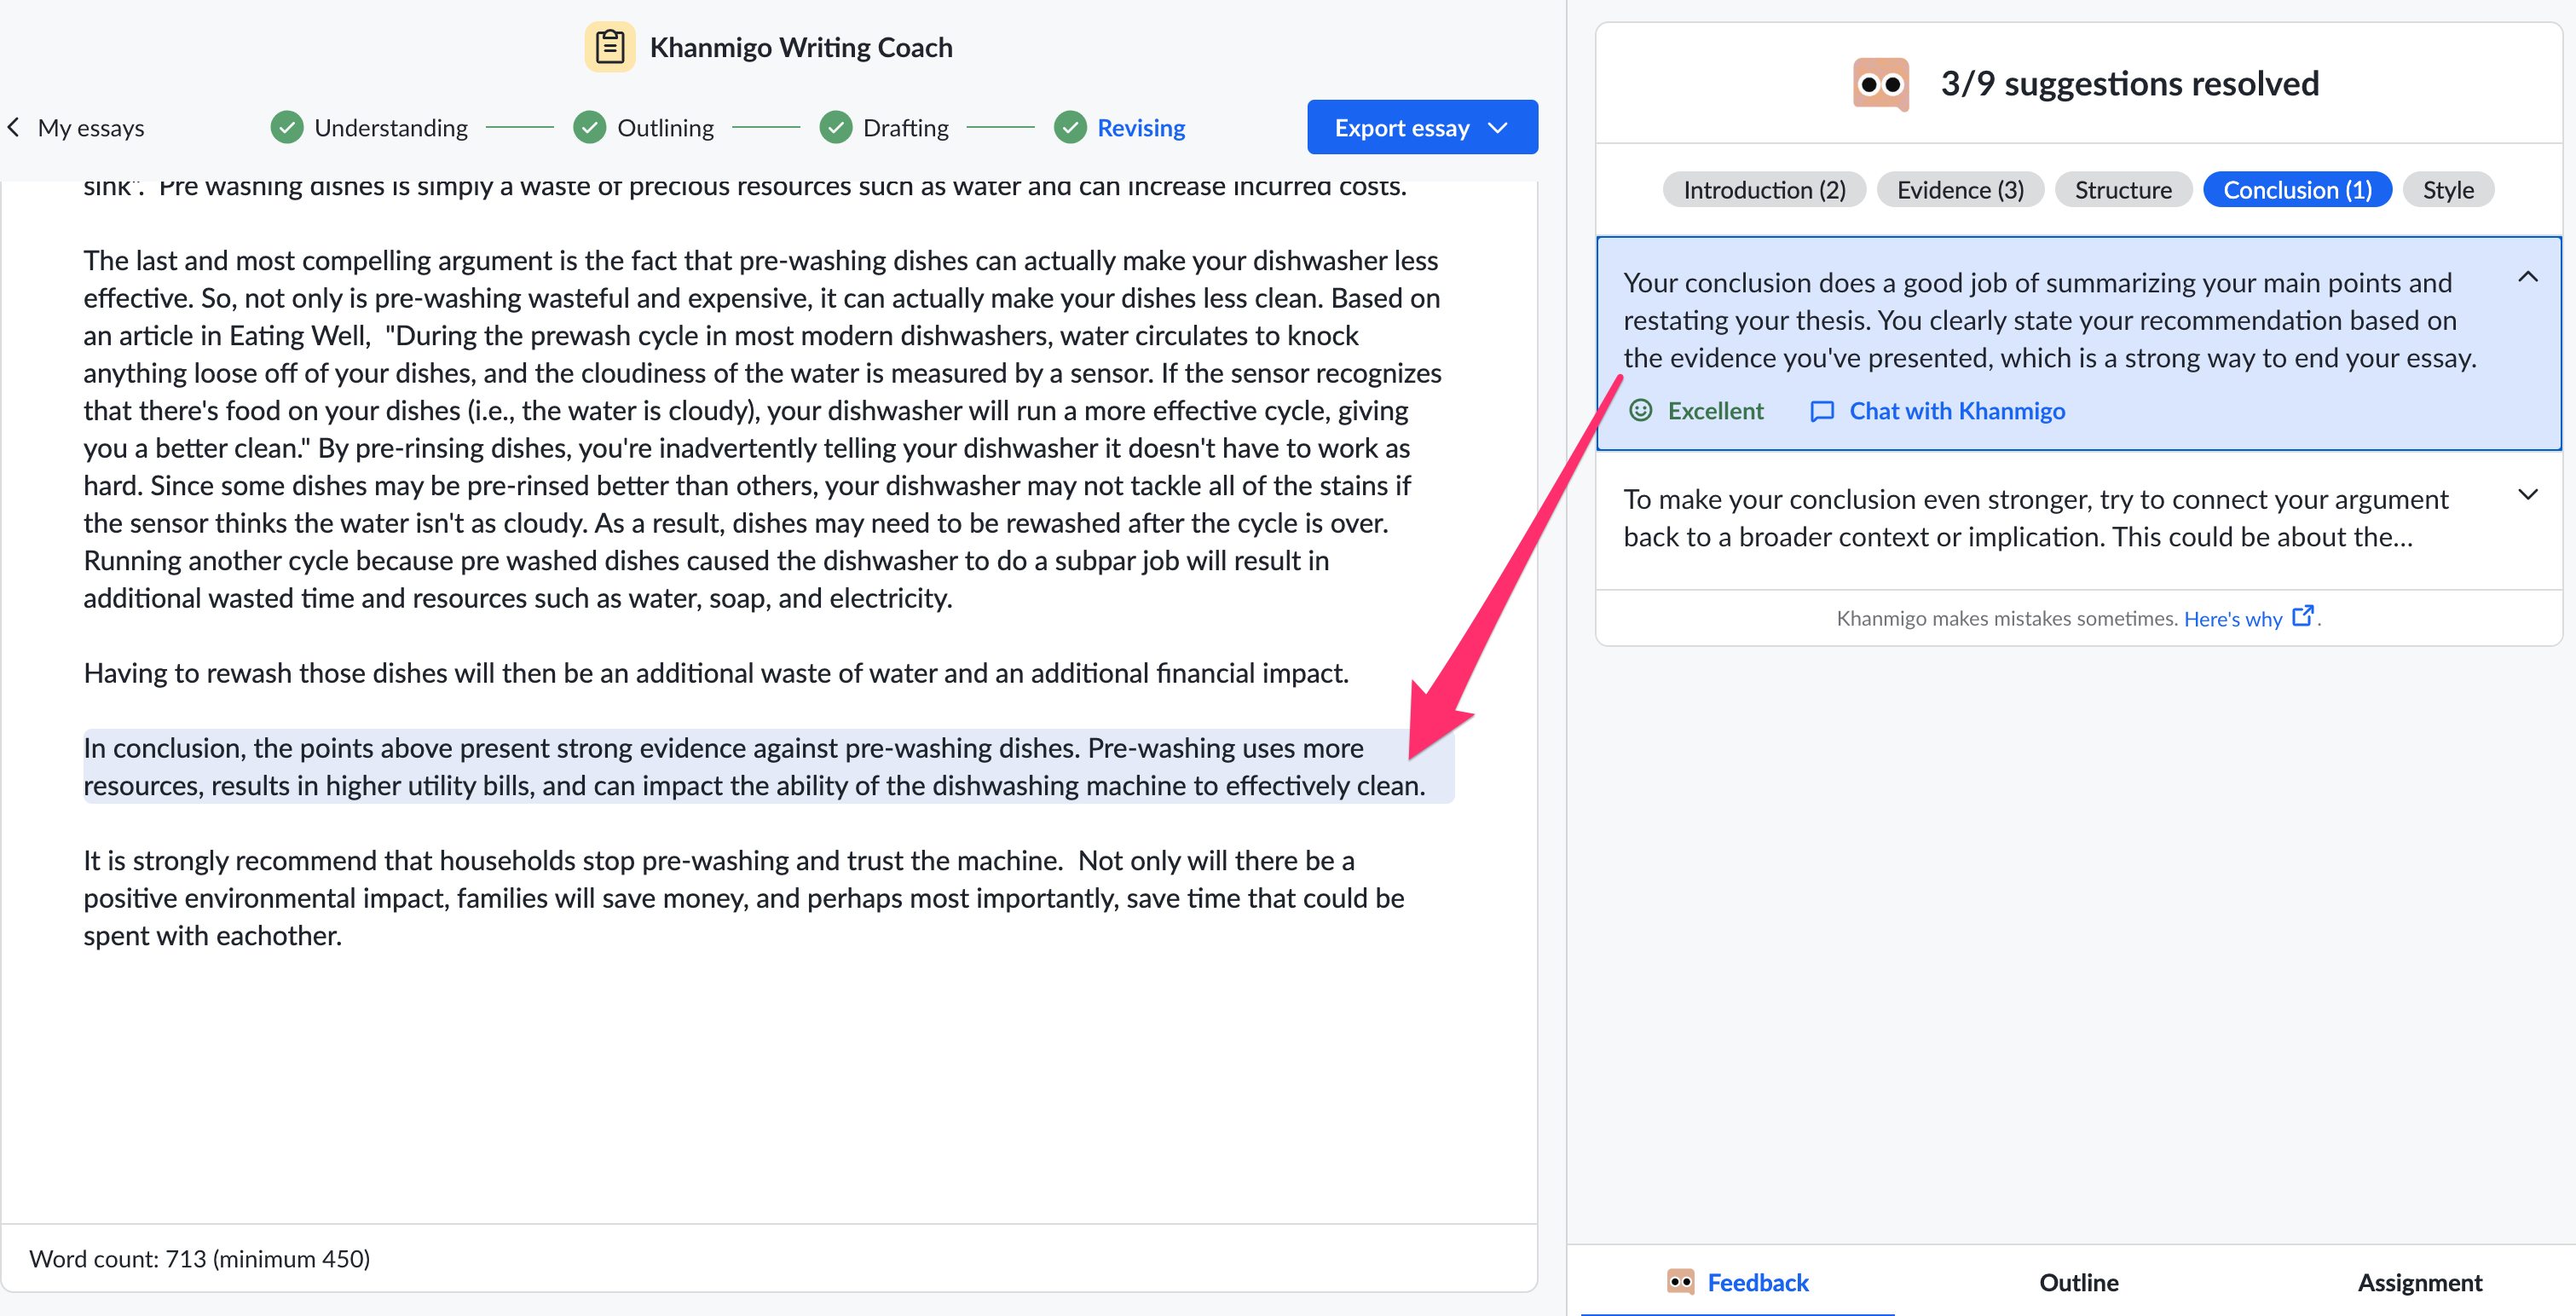Click the green checkmark on Outlining step
Viewport: 2576px width, 1316px height.
590,127
